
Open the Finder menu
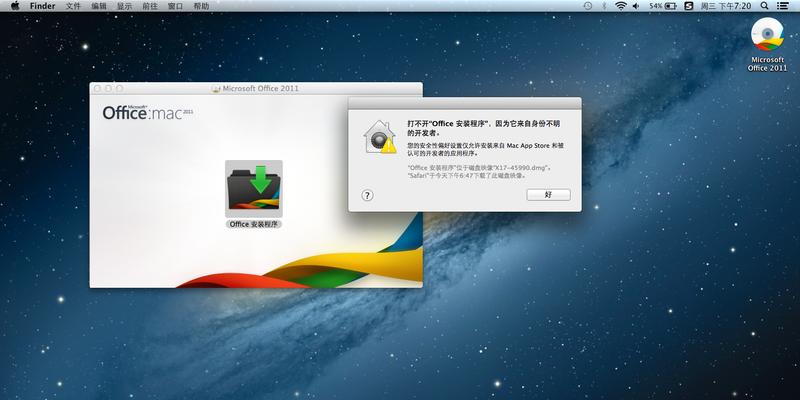pos(42,6)
